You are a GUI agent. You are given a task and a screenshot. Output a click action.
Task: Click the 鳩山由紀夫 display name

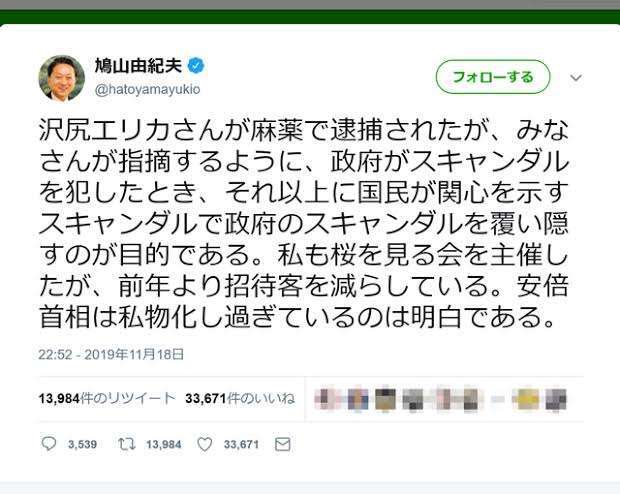coord(138,66)
